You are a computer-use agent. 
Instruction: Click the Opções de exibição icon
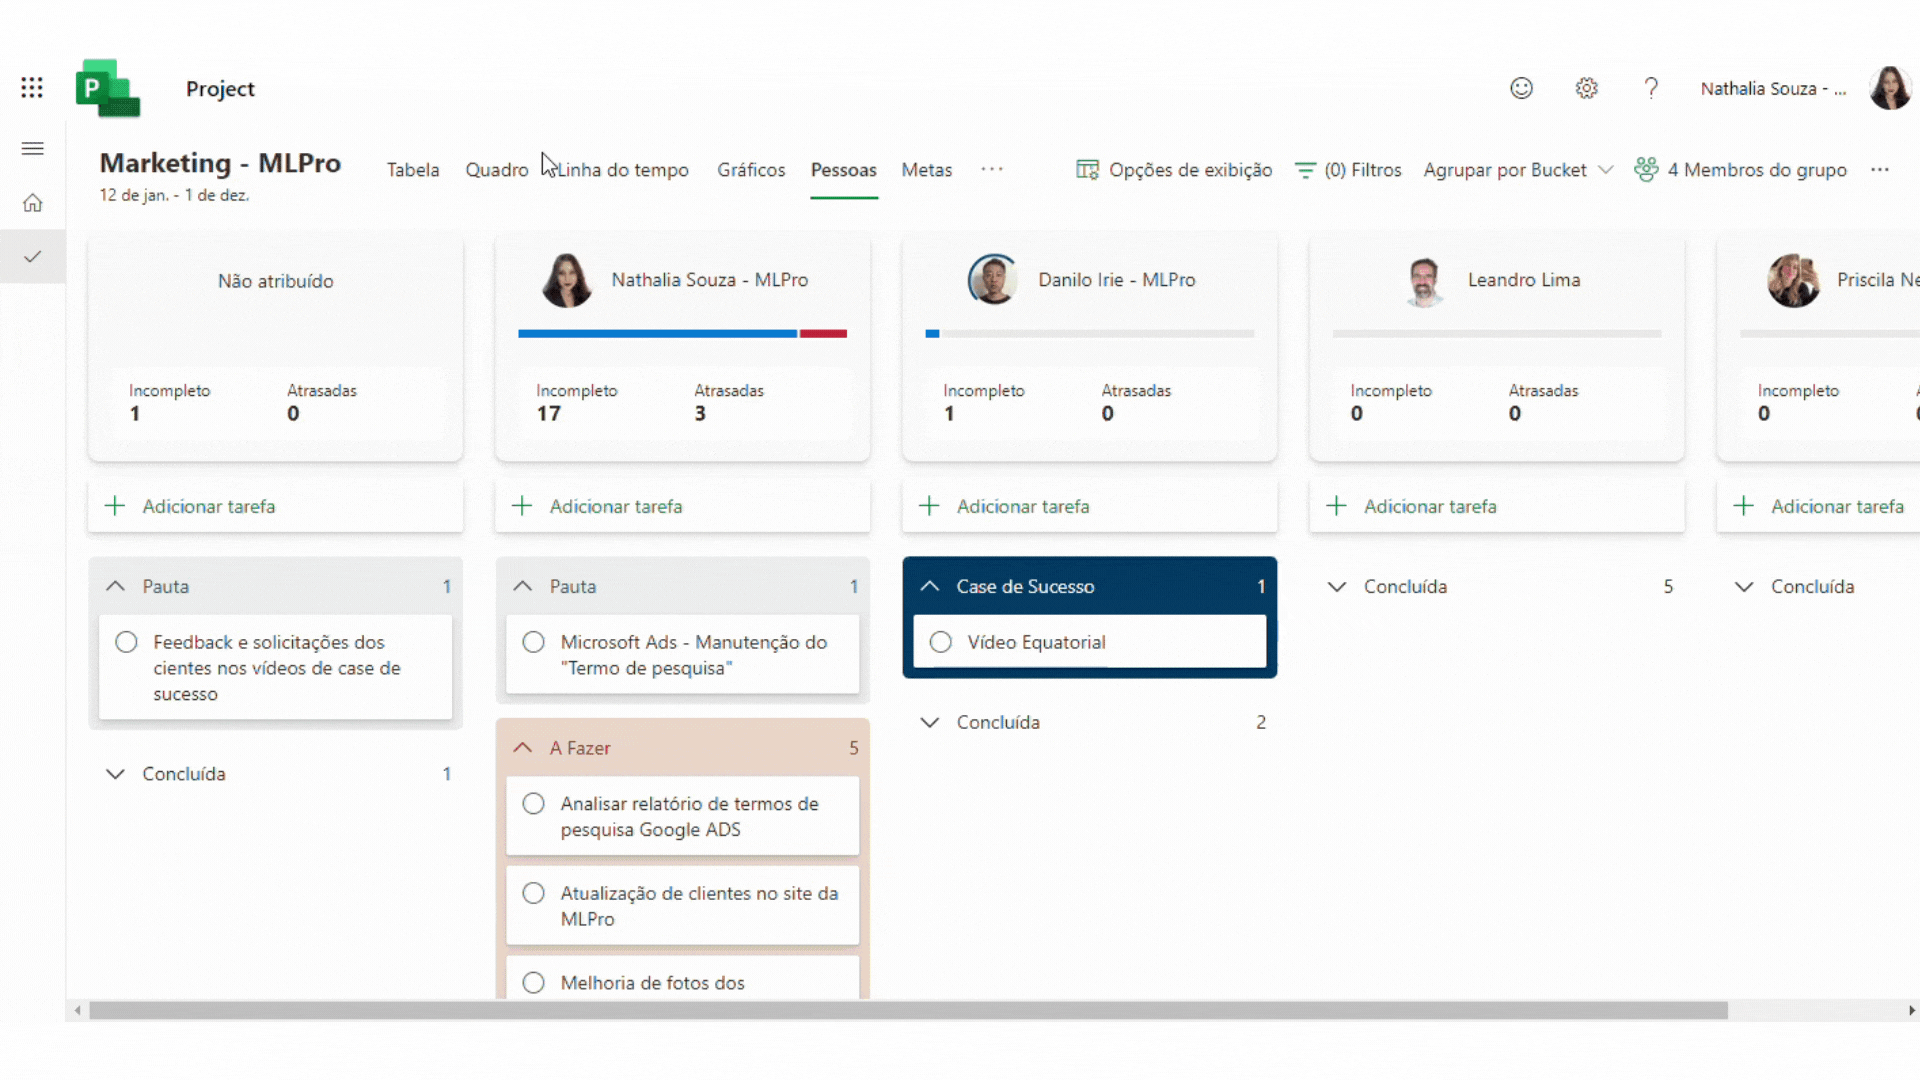pos(1087,170)
